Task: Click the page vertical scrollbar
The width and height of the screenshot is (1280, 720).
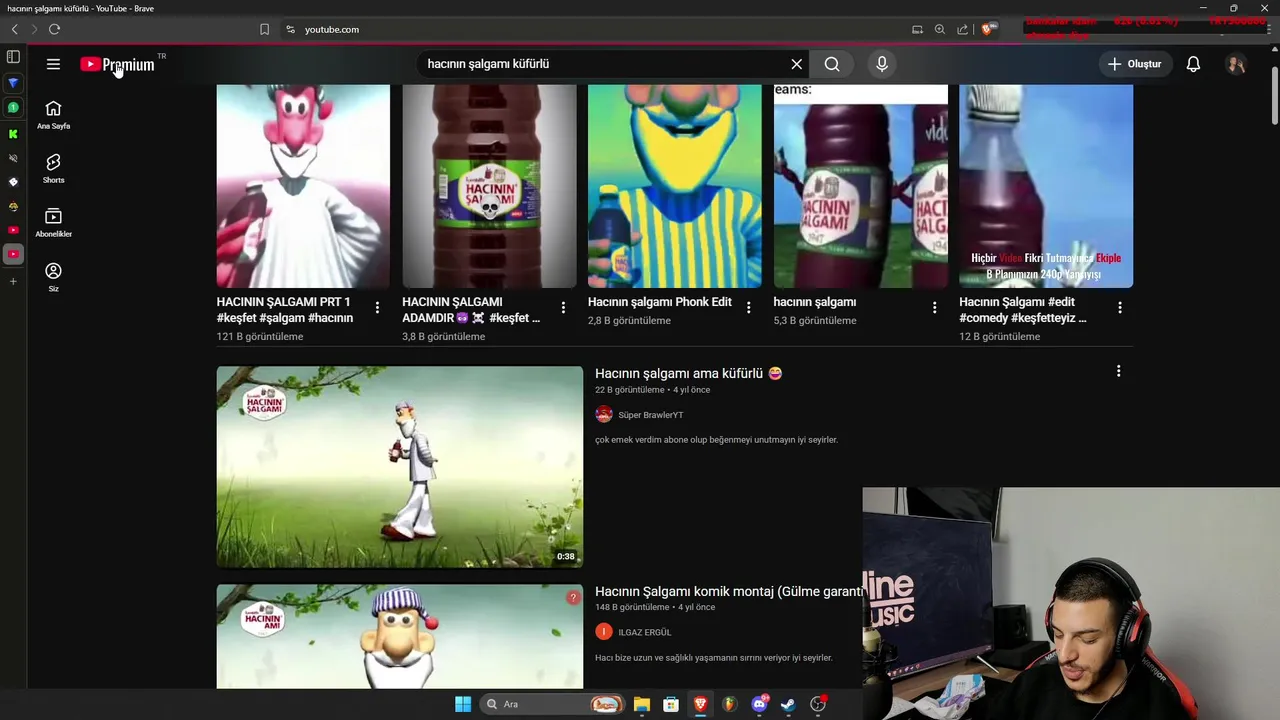Action: click(x=1273, y=95)
